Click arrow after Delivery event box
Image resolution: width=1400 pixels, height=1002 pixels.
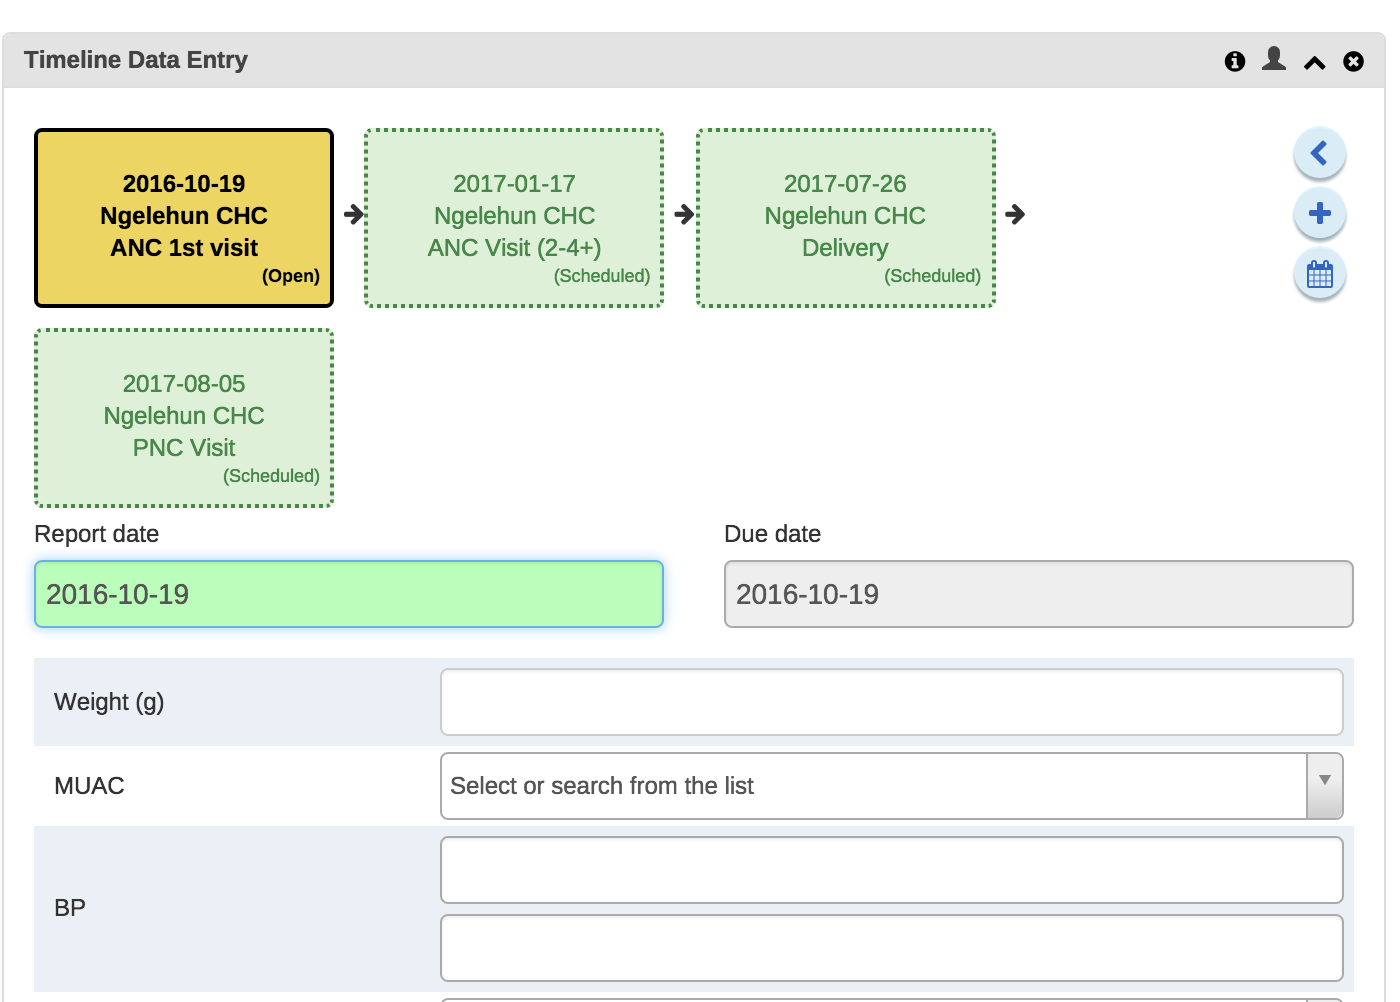[x=1015, y=214]
